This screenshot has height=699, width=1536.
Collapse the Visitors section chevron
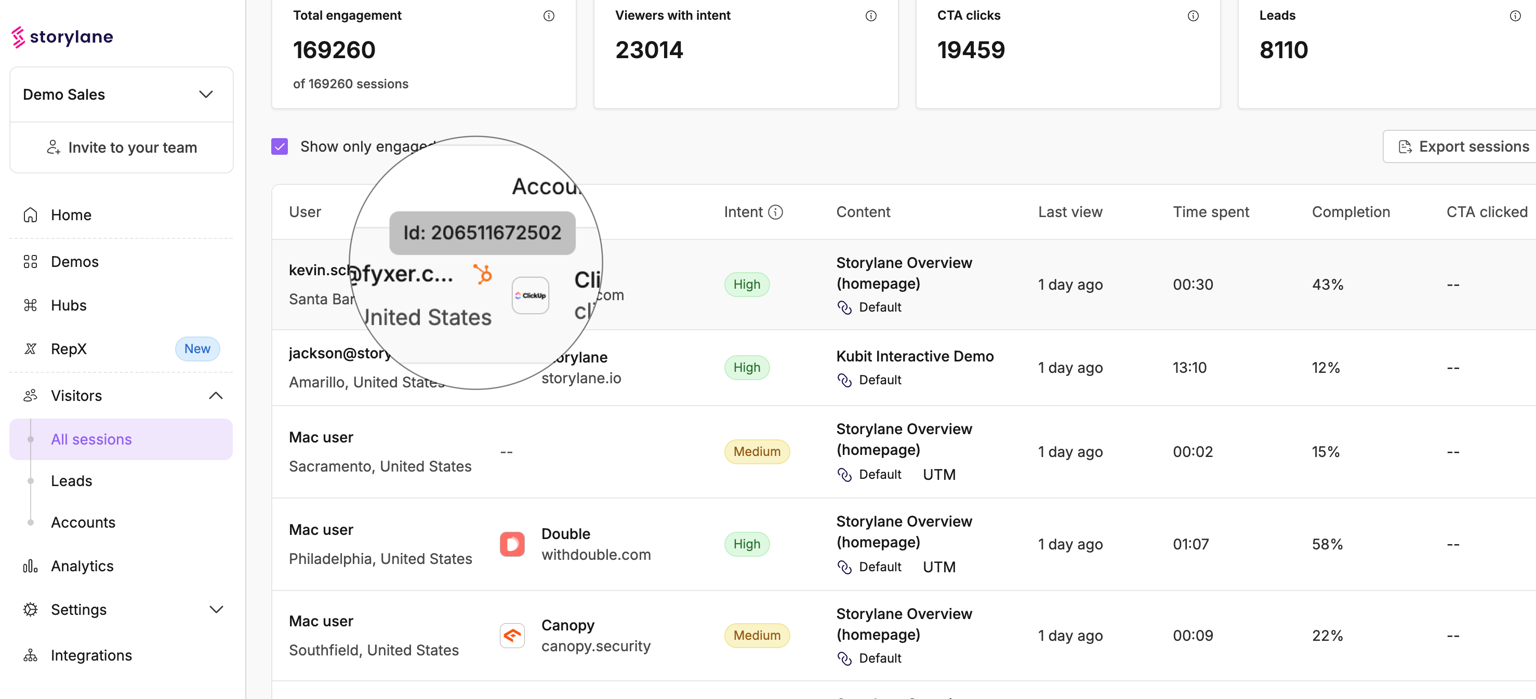(216, 396)
